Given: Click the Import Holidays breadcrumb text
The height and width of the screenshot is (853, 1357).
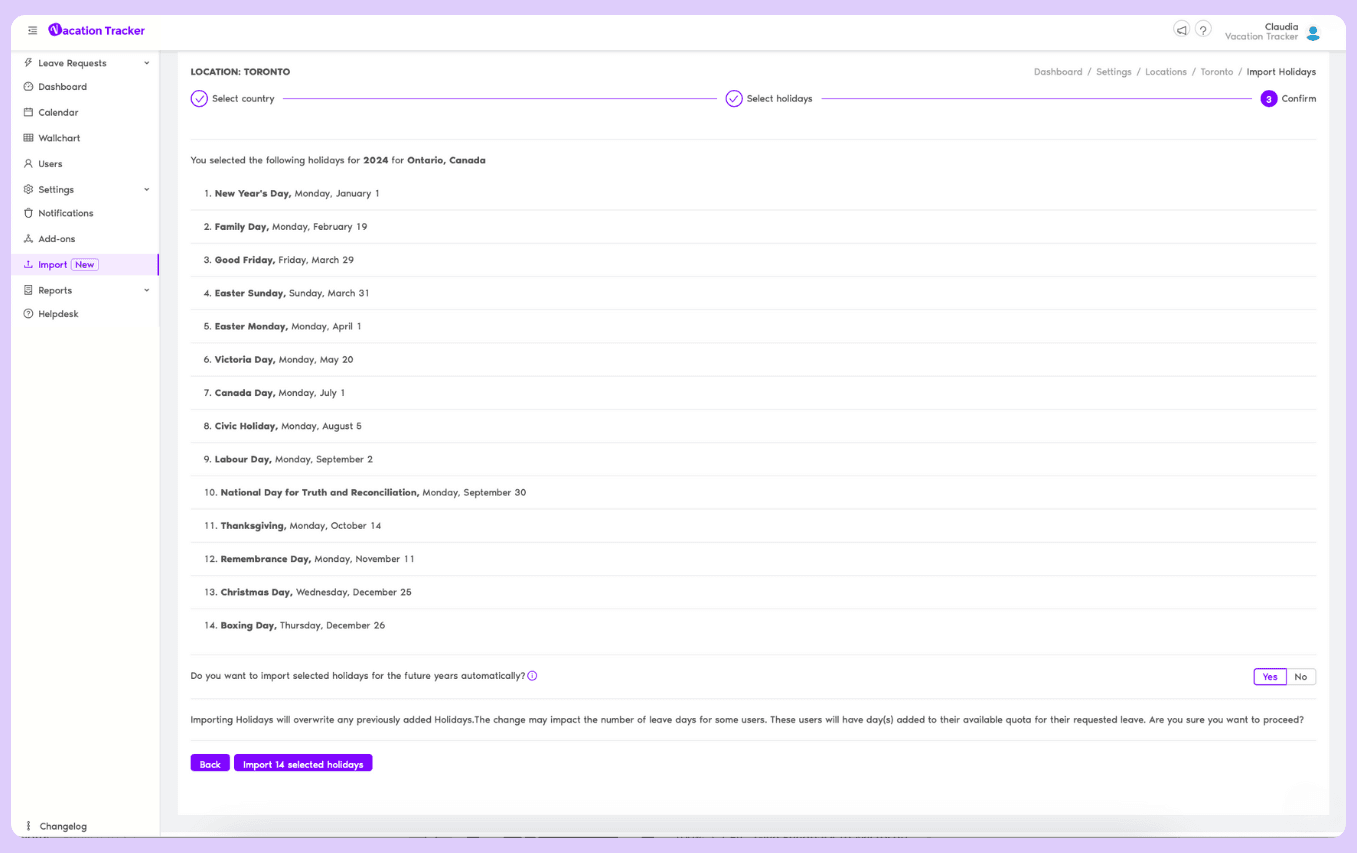Looking at the screenshot, I should coord(1281,72).
